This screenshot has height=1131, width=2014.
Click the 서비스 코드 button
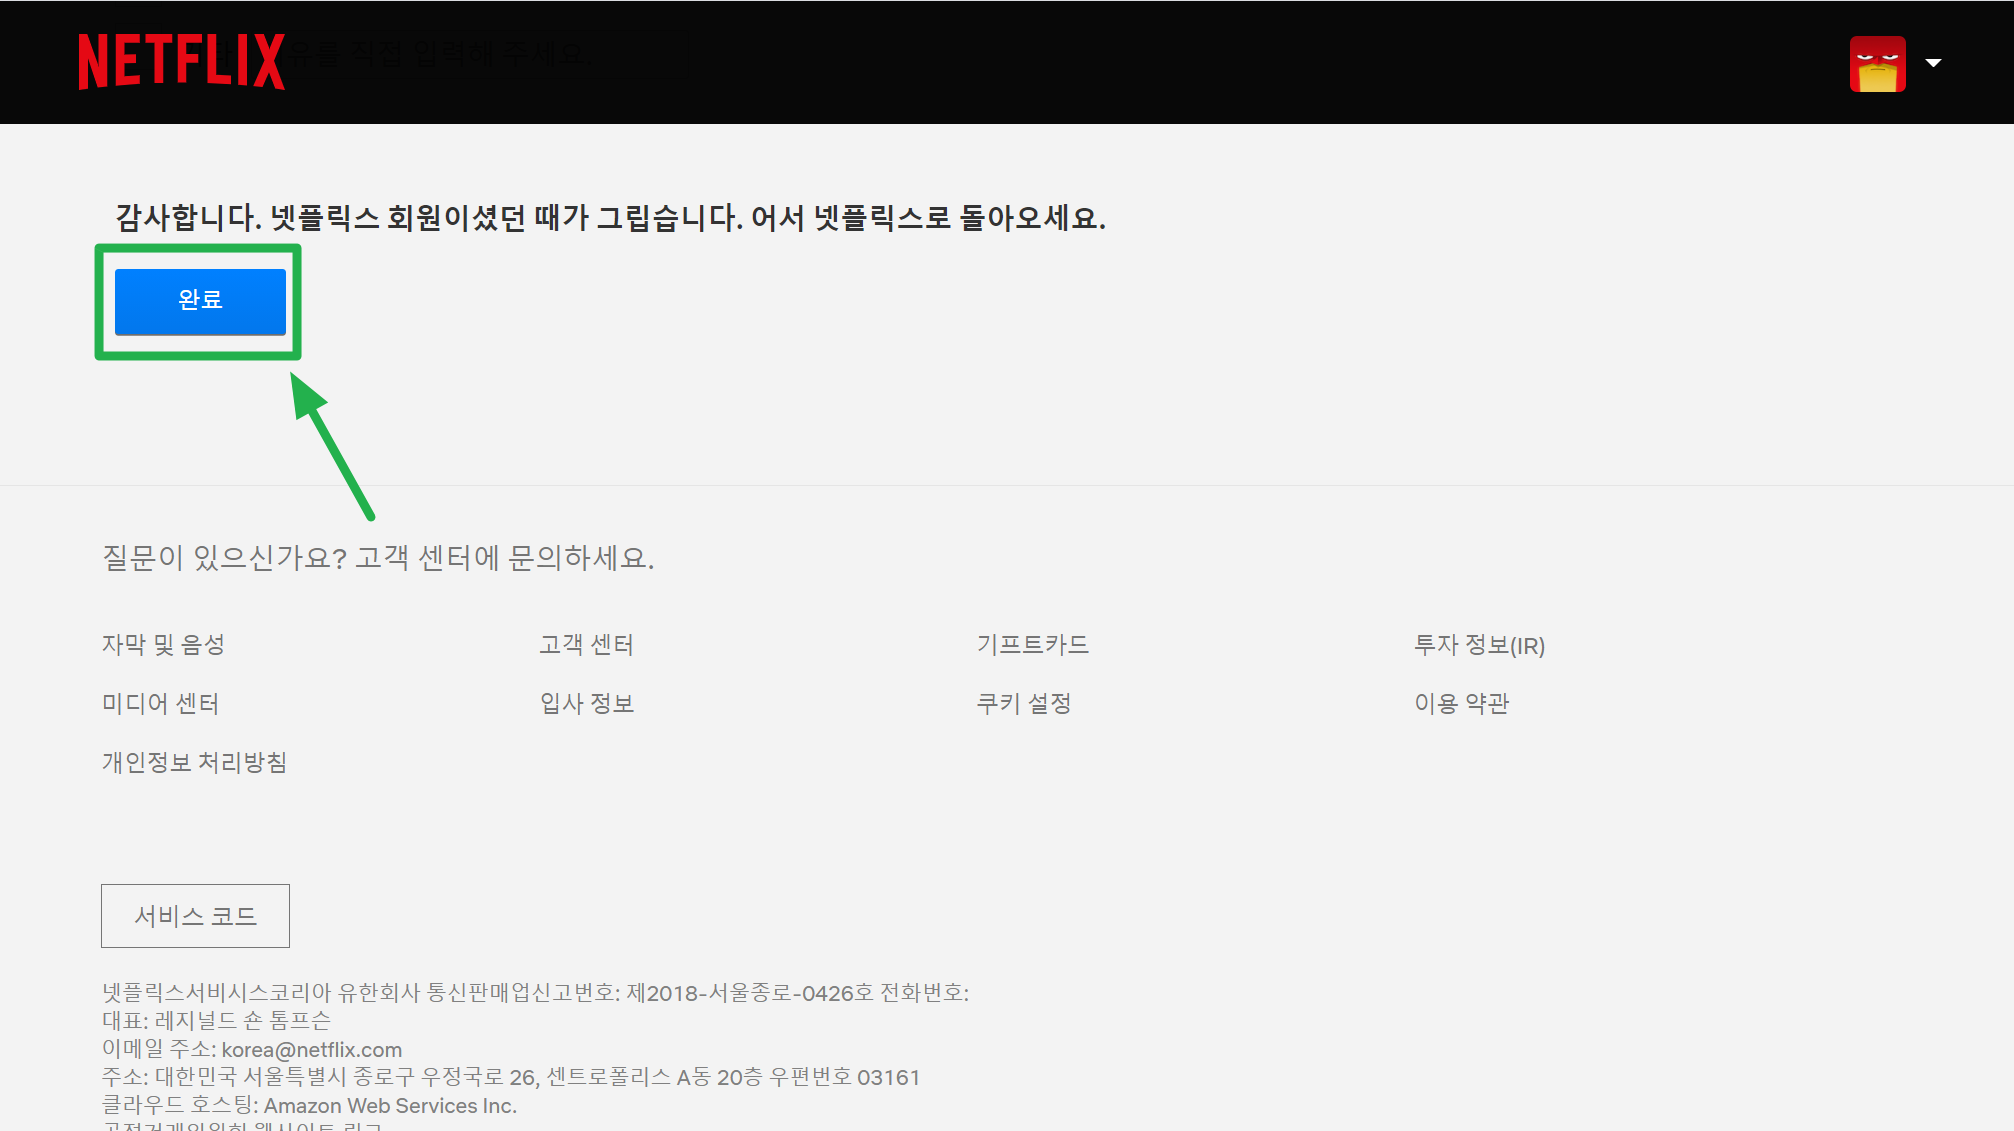195,916
